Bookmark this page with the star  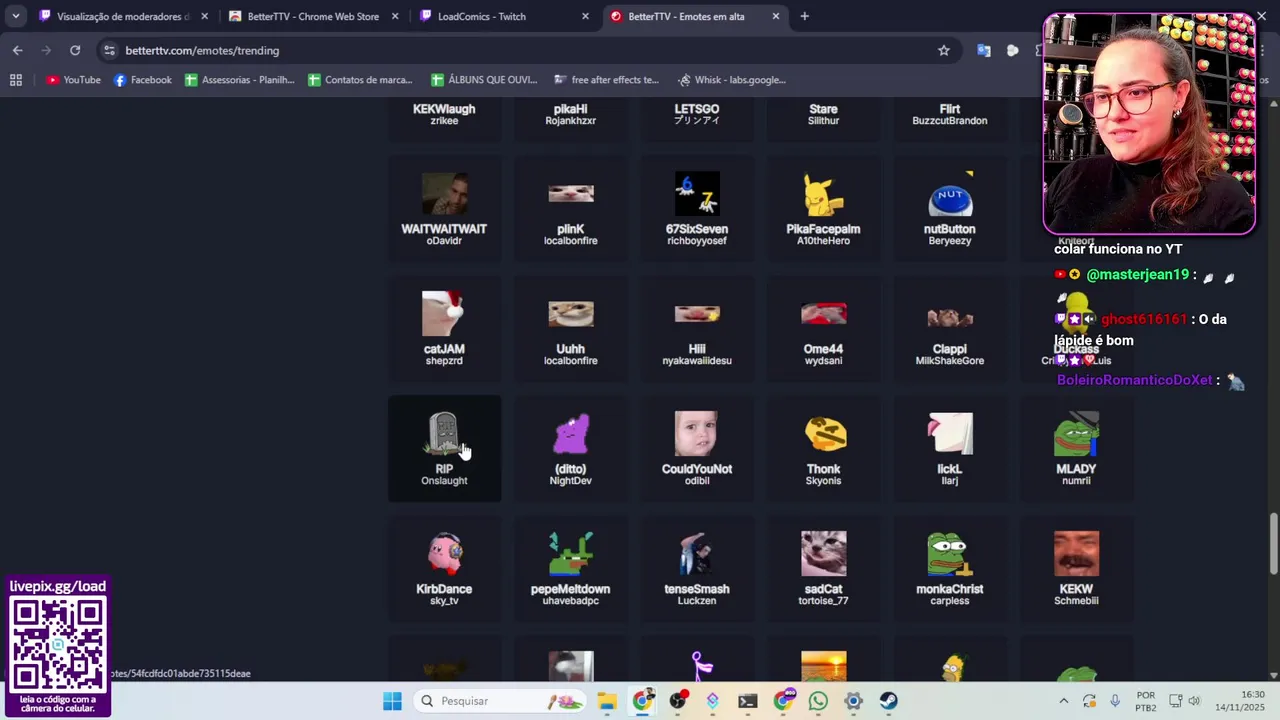click(x=943, y=50)
